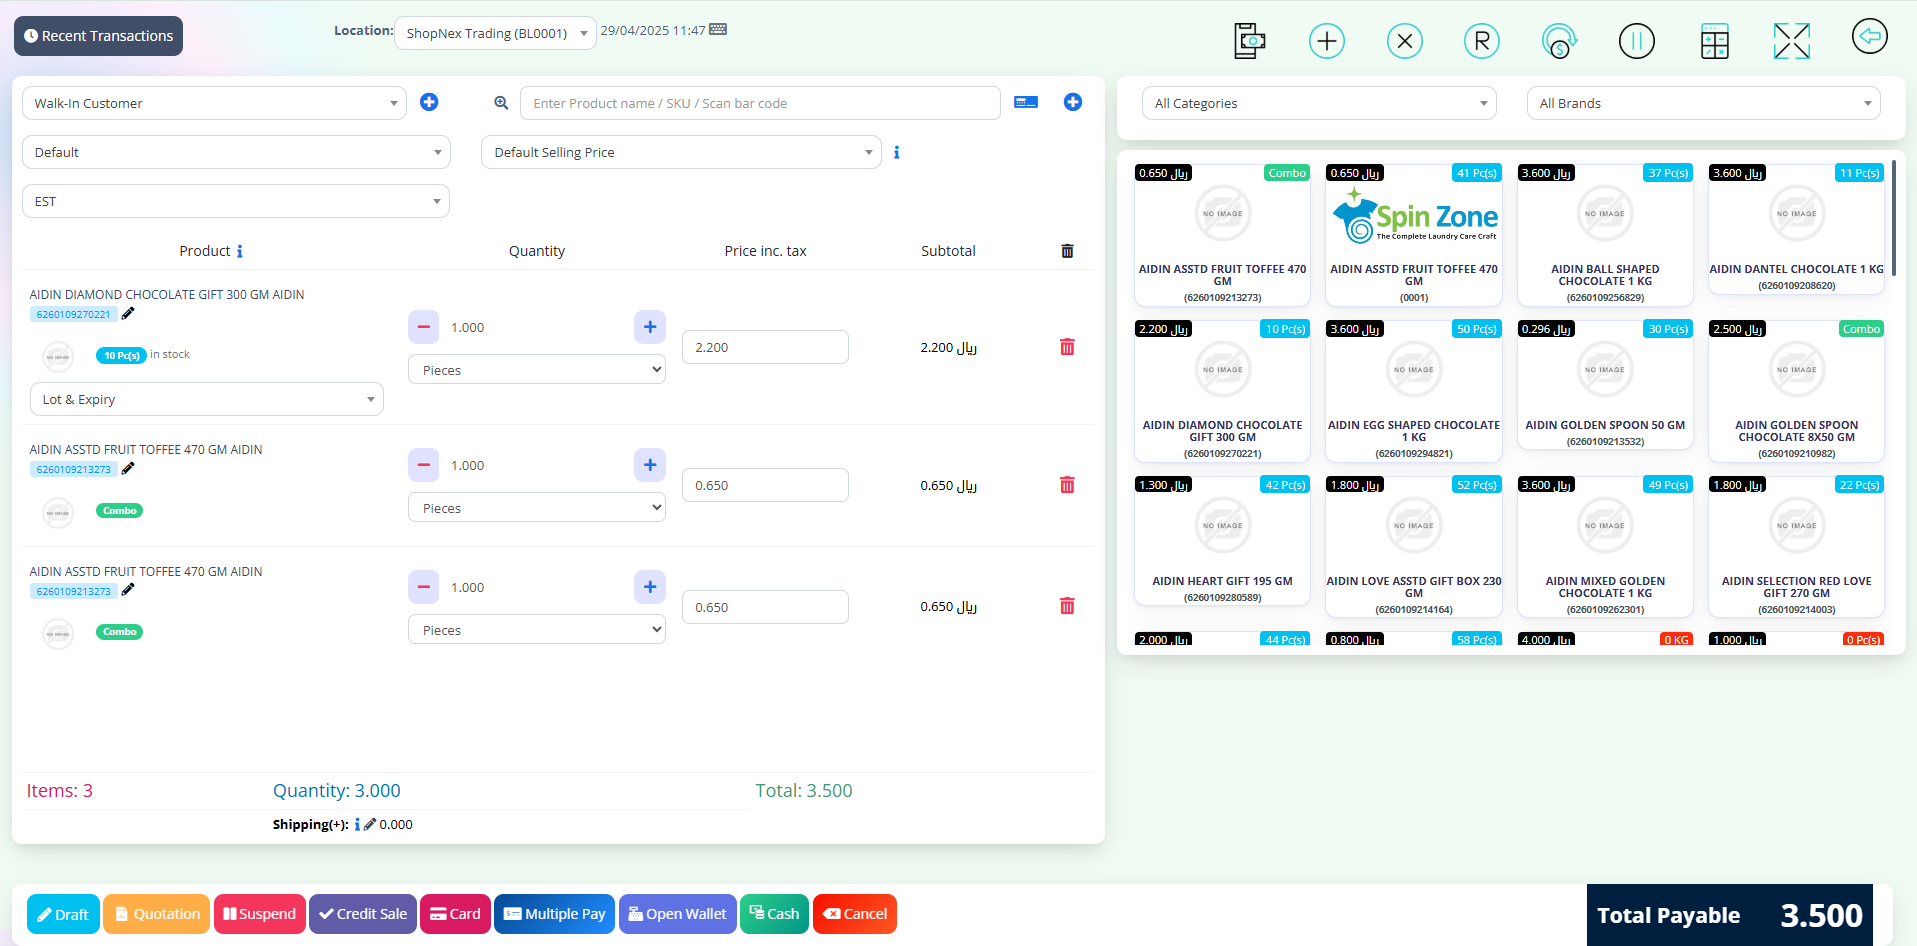Open the calculator icon
1917x946 pixels.
pos(1715,40)
